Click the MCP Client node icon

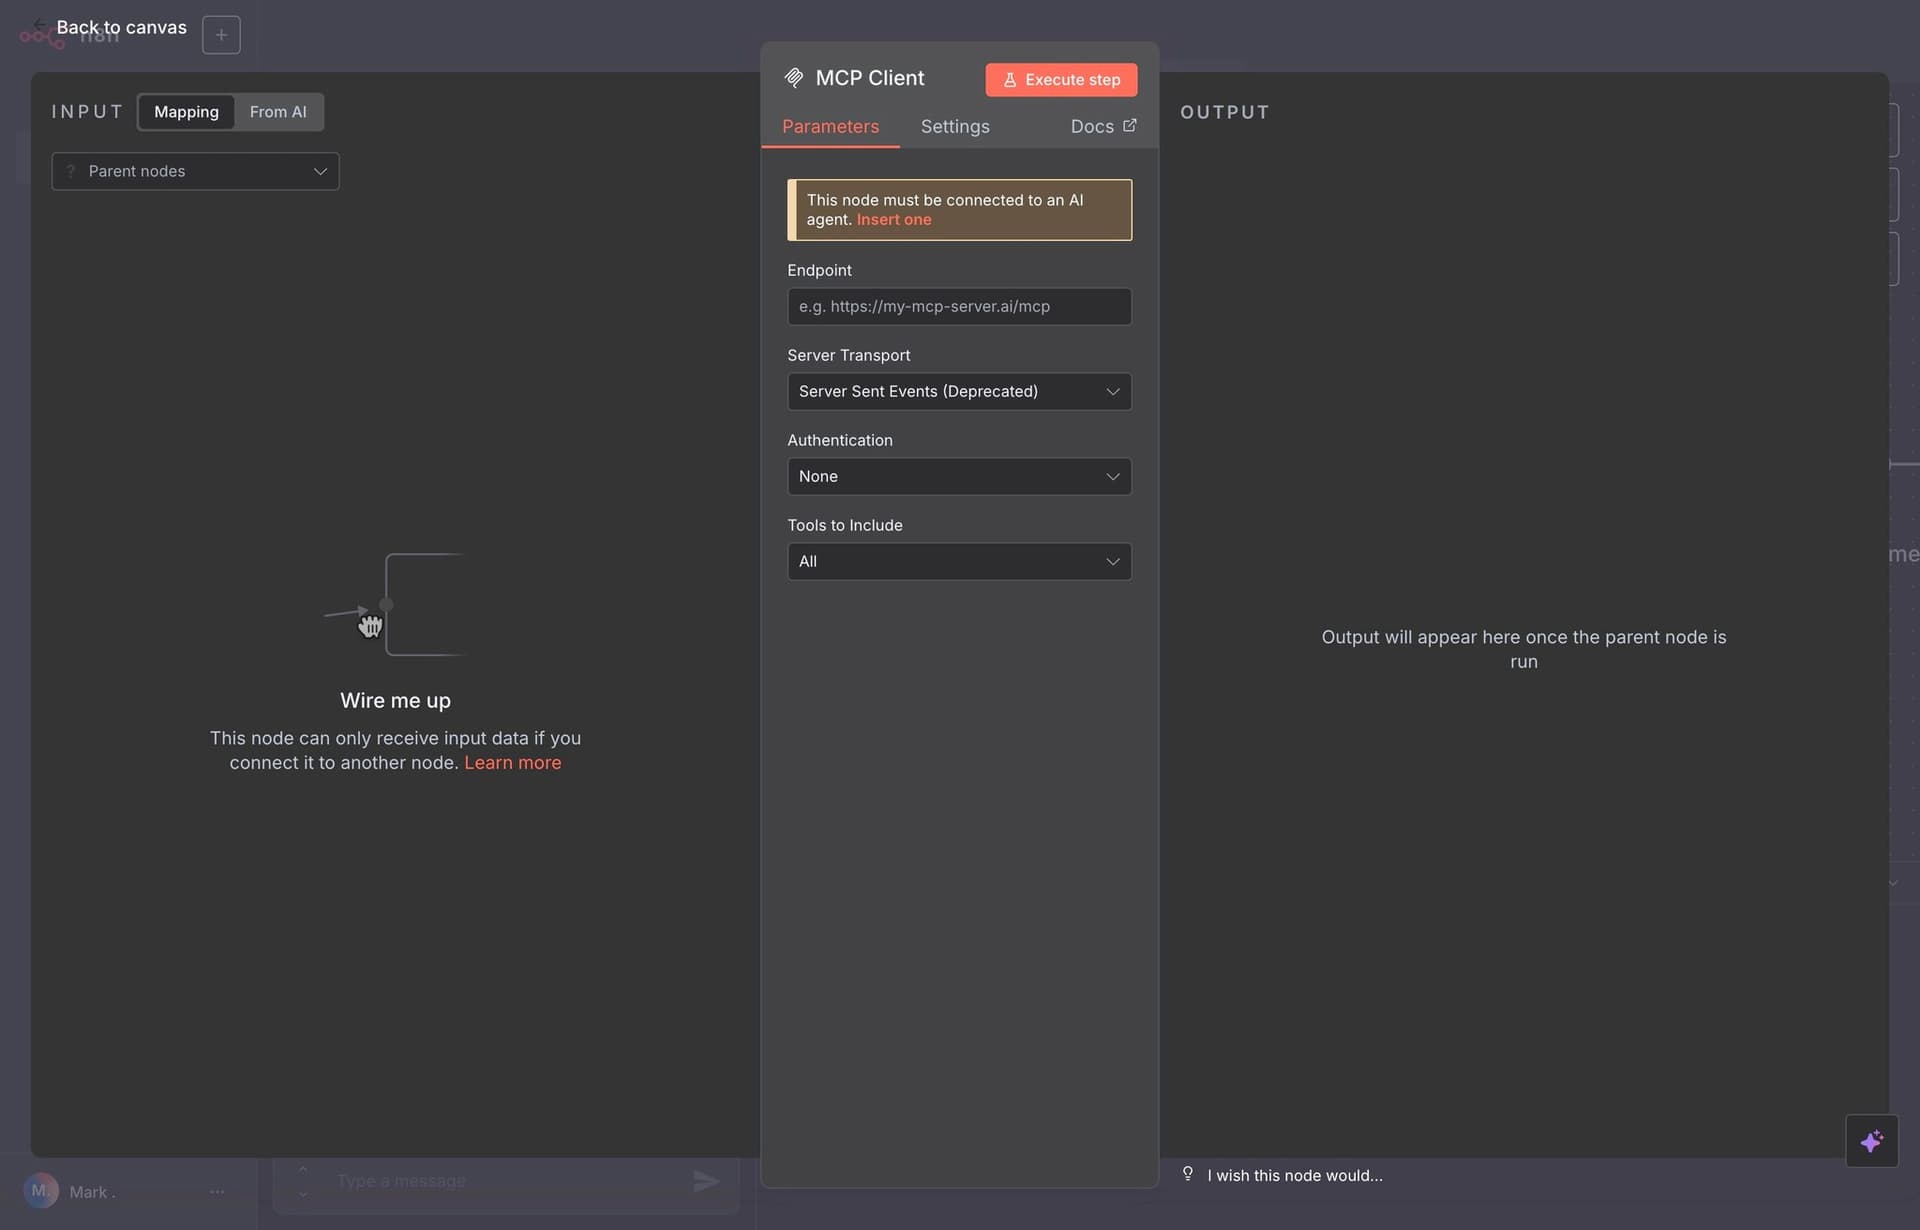click(794, 78)
